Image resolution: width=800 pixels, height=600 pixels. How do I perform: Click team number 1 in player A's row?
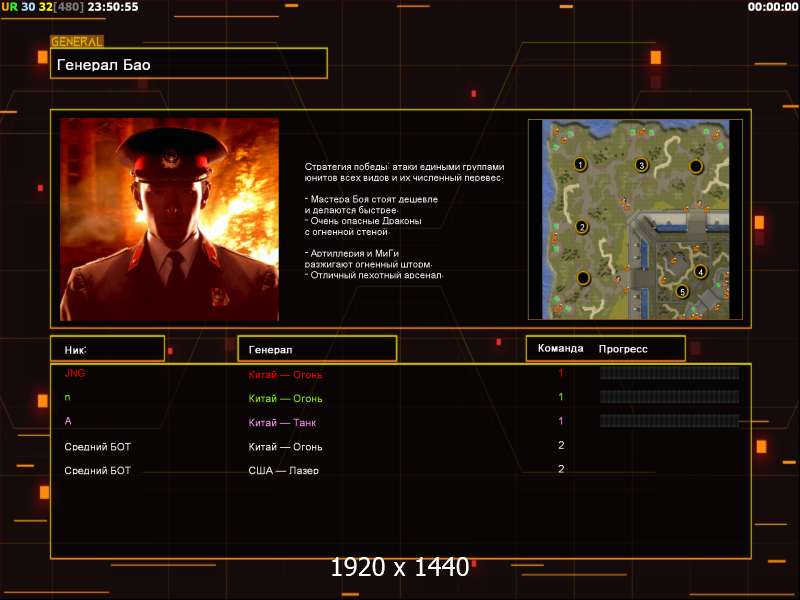pyautogui.click(x=561, y=421)
